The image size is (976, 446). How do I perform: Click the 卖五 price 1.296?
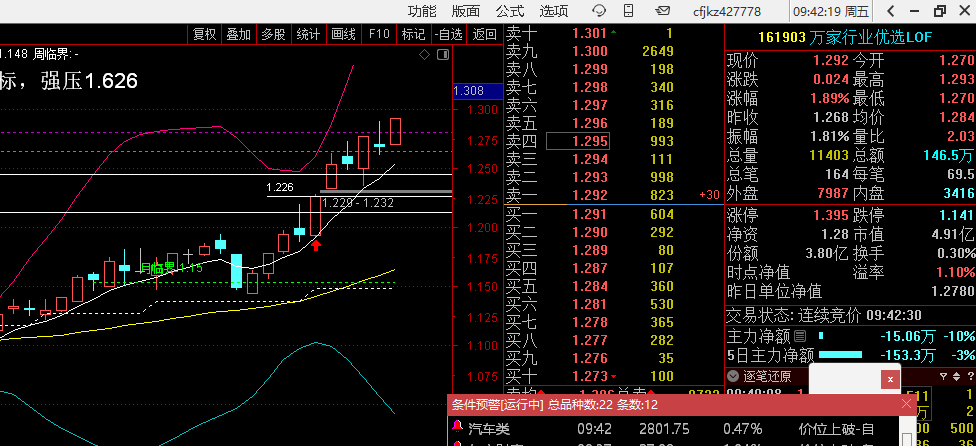coord(589,123)
